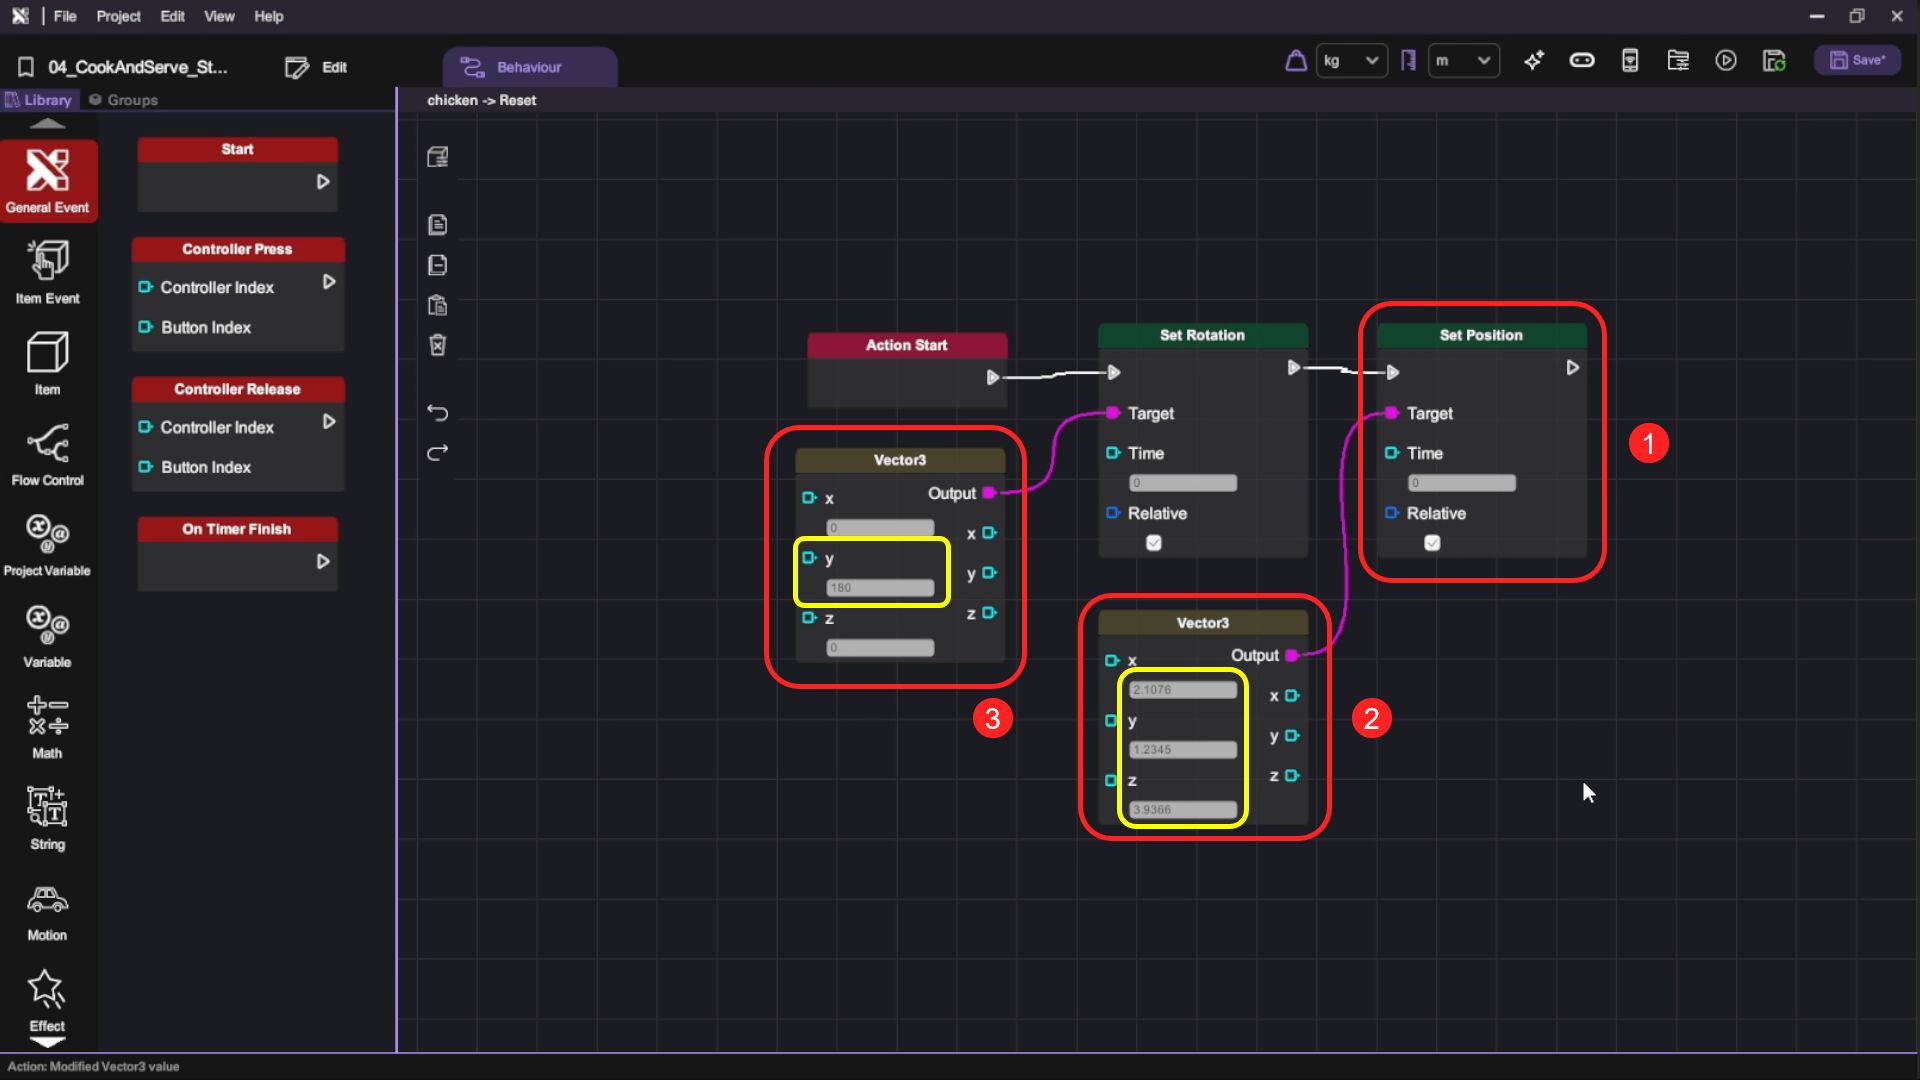Click the play preview icon in top toolbar

click(x=1726, y=61)
